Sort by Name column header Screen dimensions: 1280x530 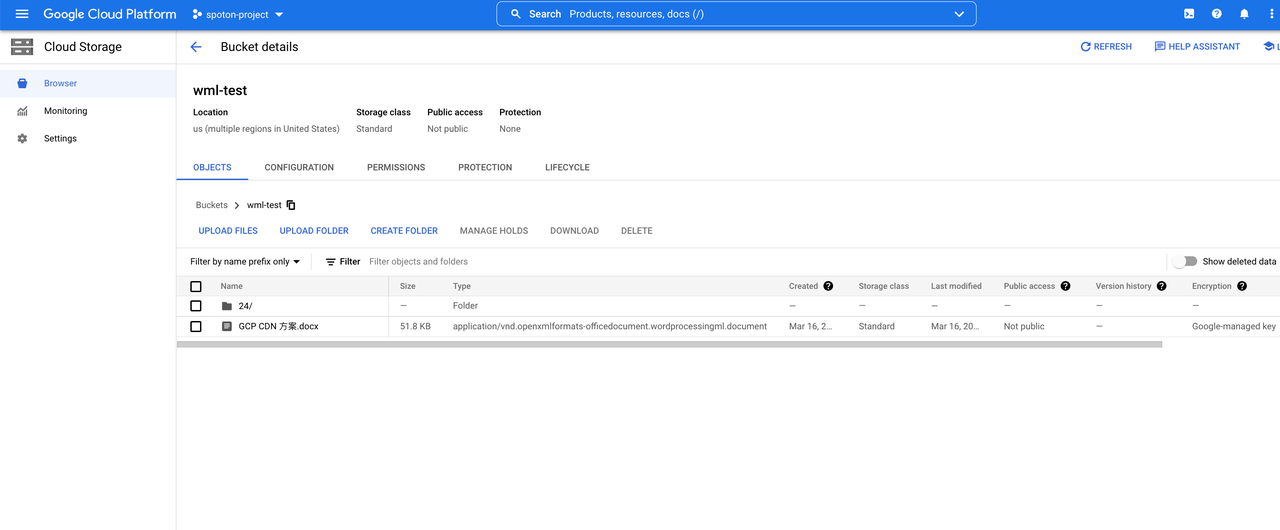click(x=232, y=286)
